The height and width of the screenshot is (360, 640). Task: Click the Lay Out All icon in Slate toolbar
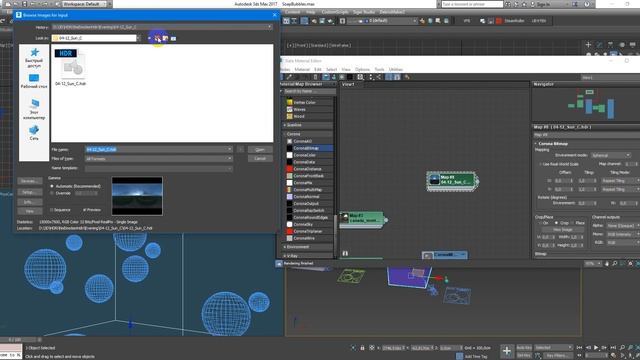(371, 77)
